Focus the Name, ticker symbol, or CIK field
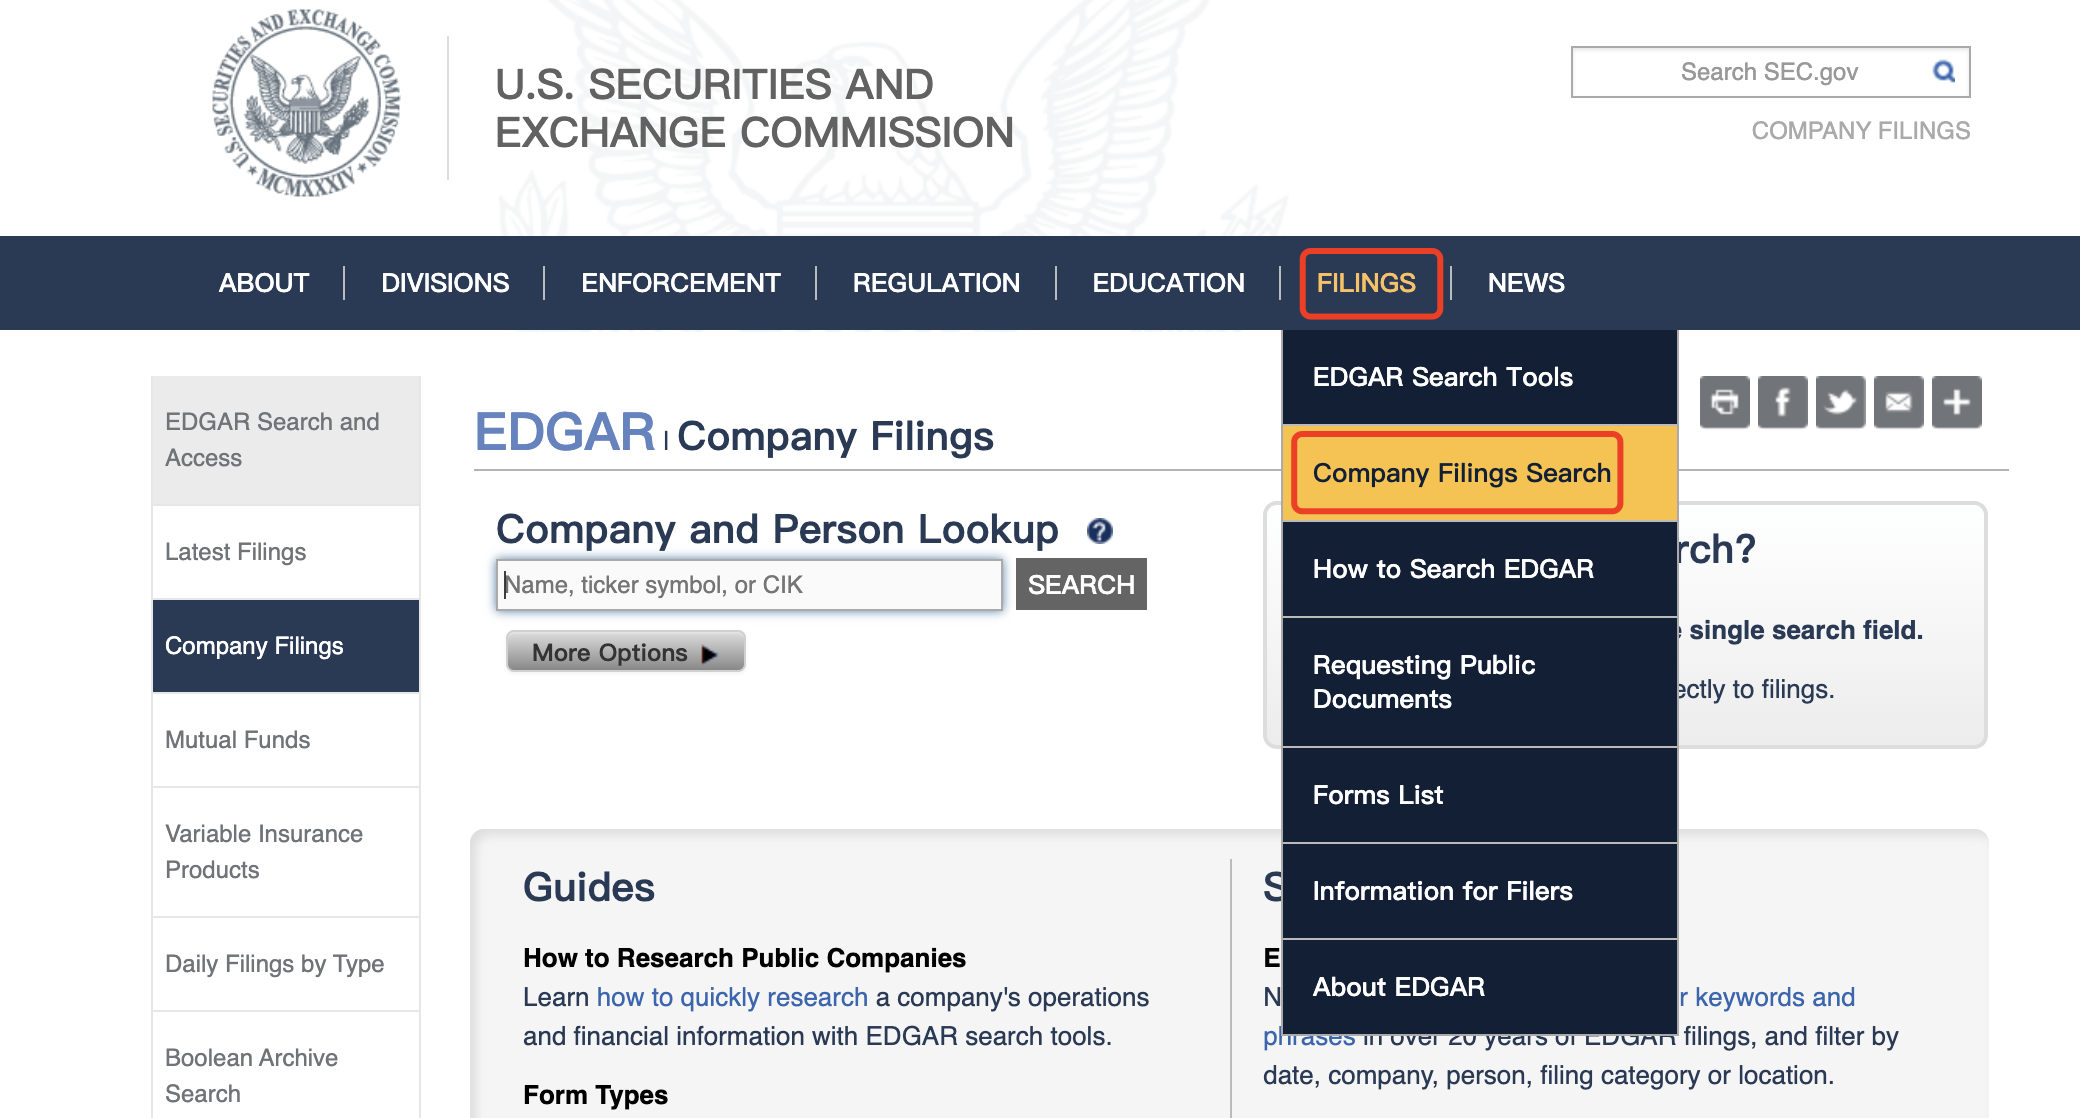This screenshot has height=1118, width=2080. coord(749,585)
